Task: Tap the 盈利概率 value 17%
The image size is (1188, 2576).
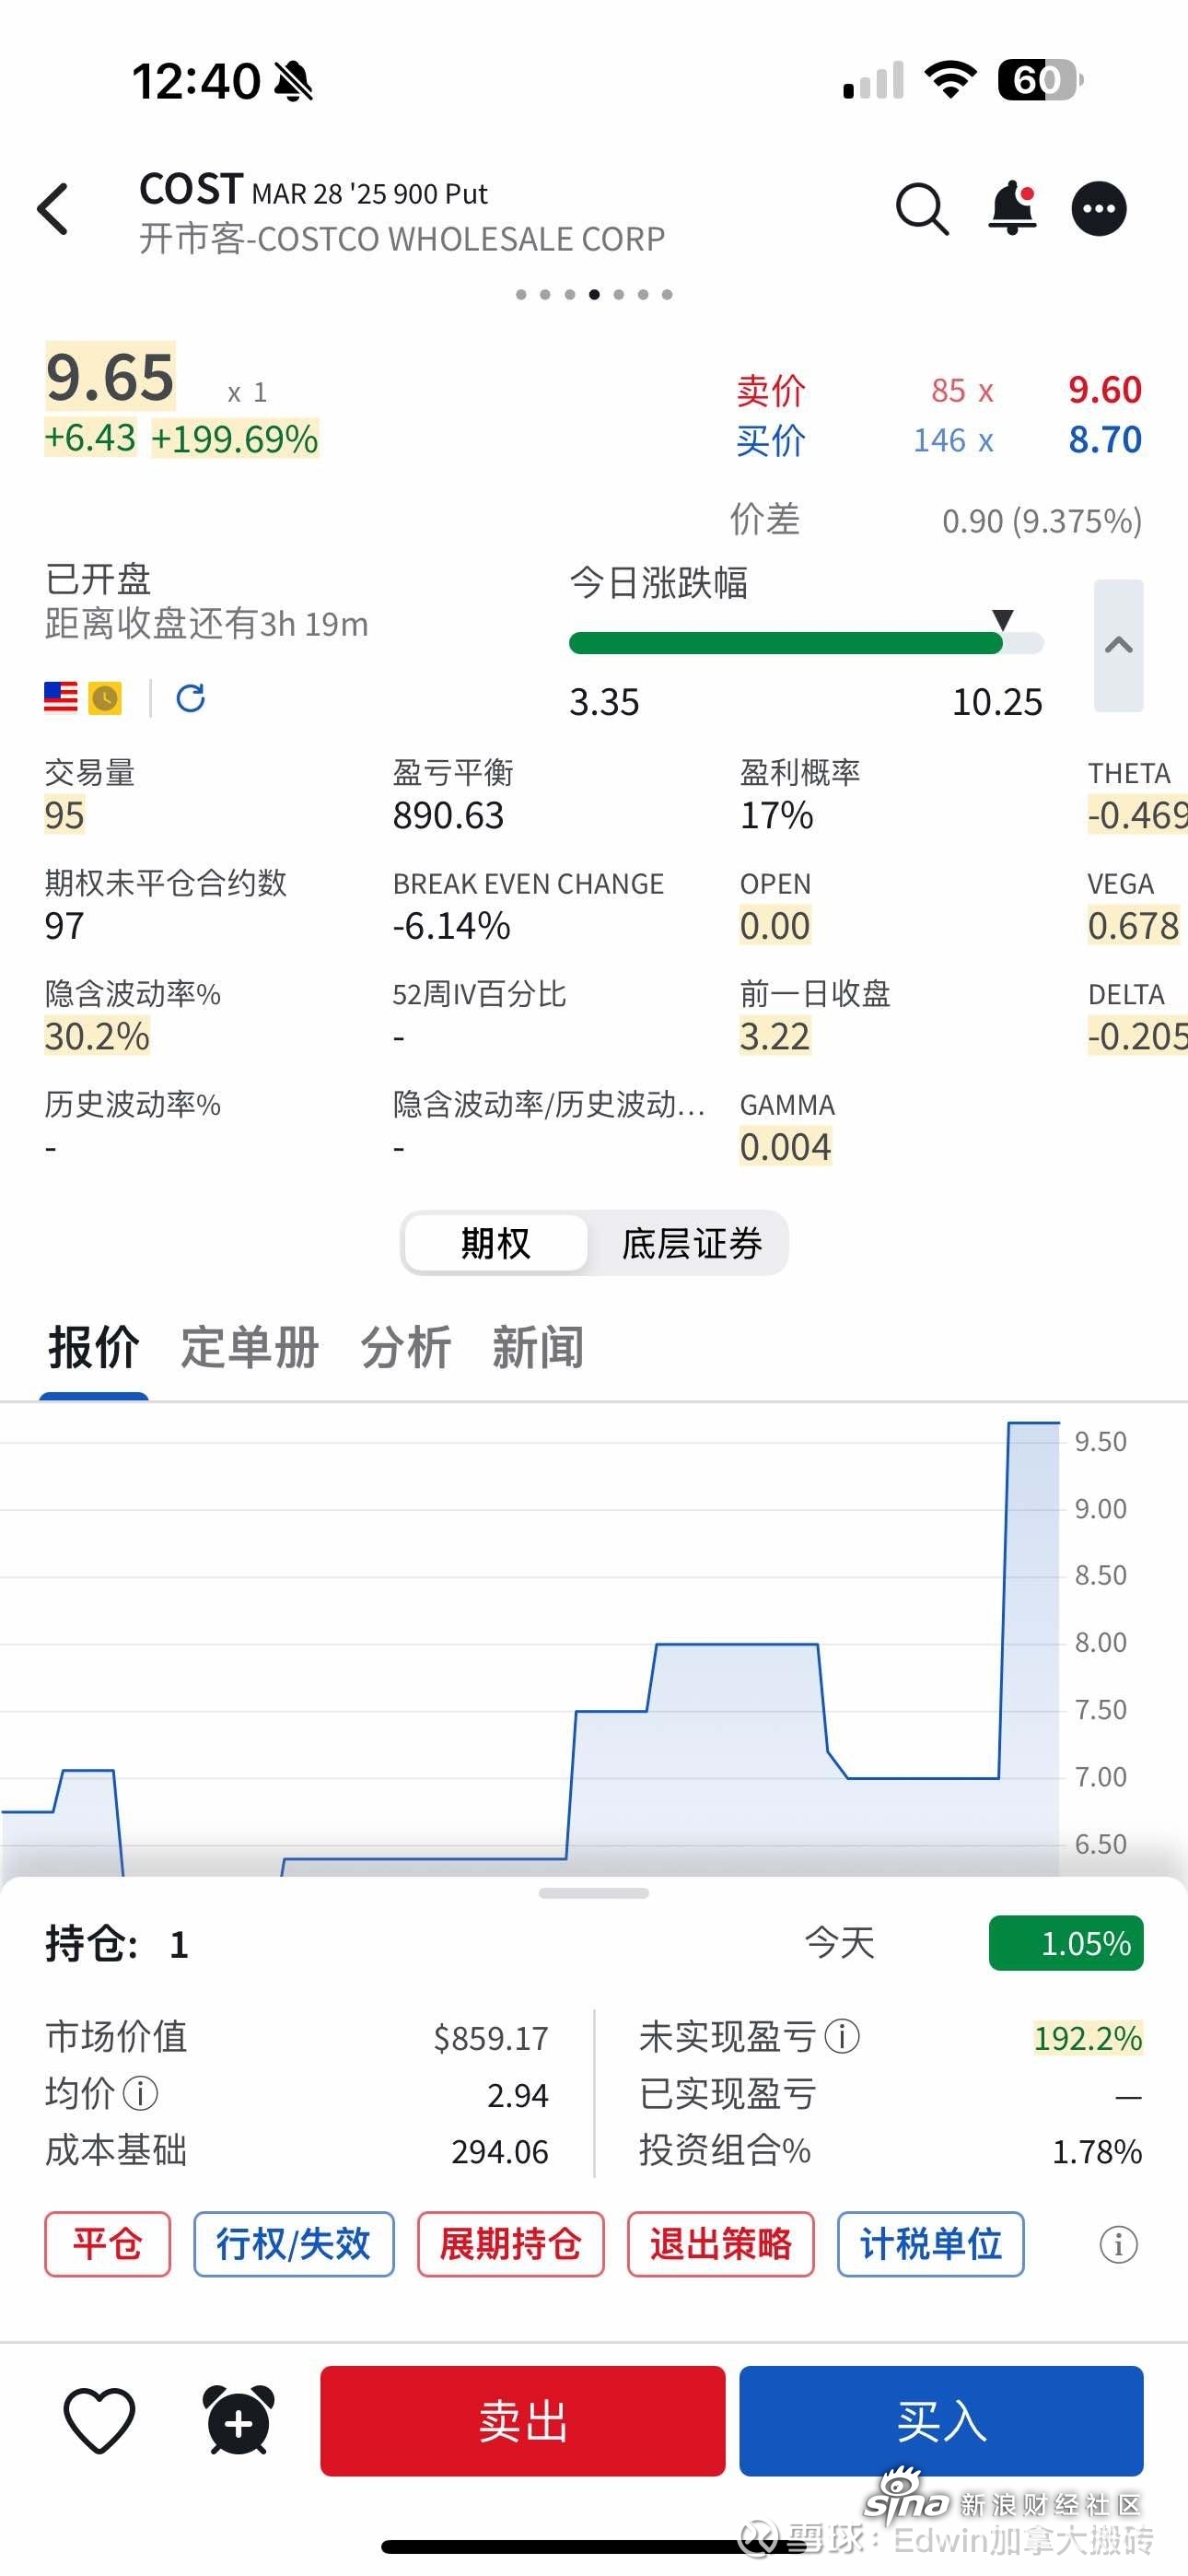Action: pyautogui.click(x=776, y=815)
